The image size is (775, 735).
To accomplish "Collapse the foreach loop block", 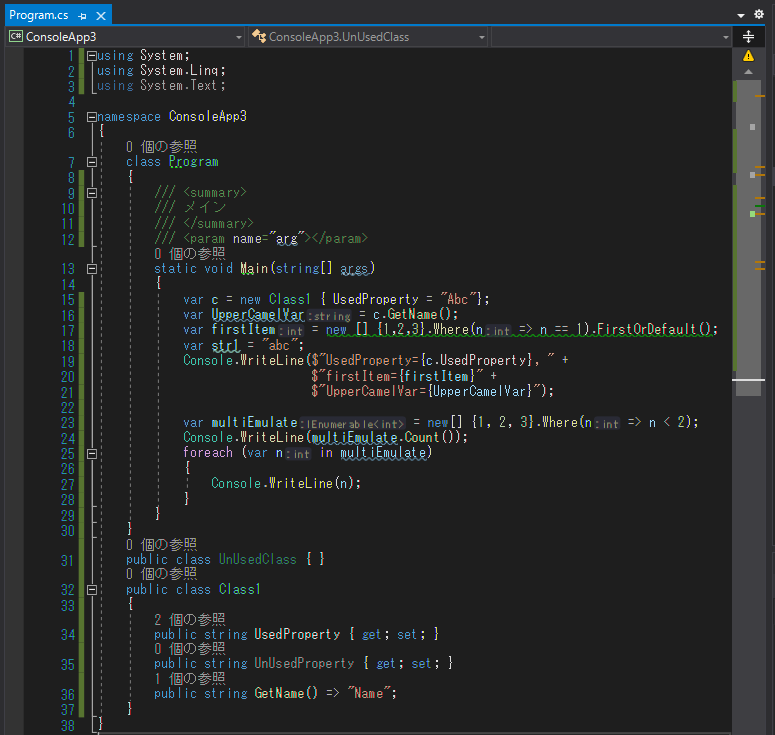I will pos(91,454).
